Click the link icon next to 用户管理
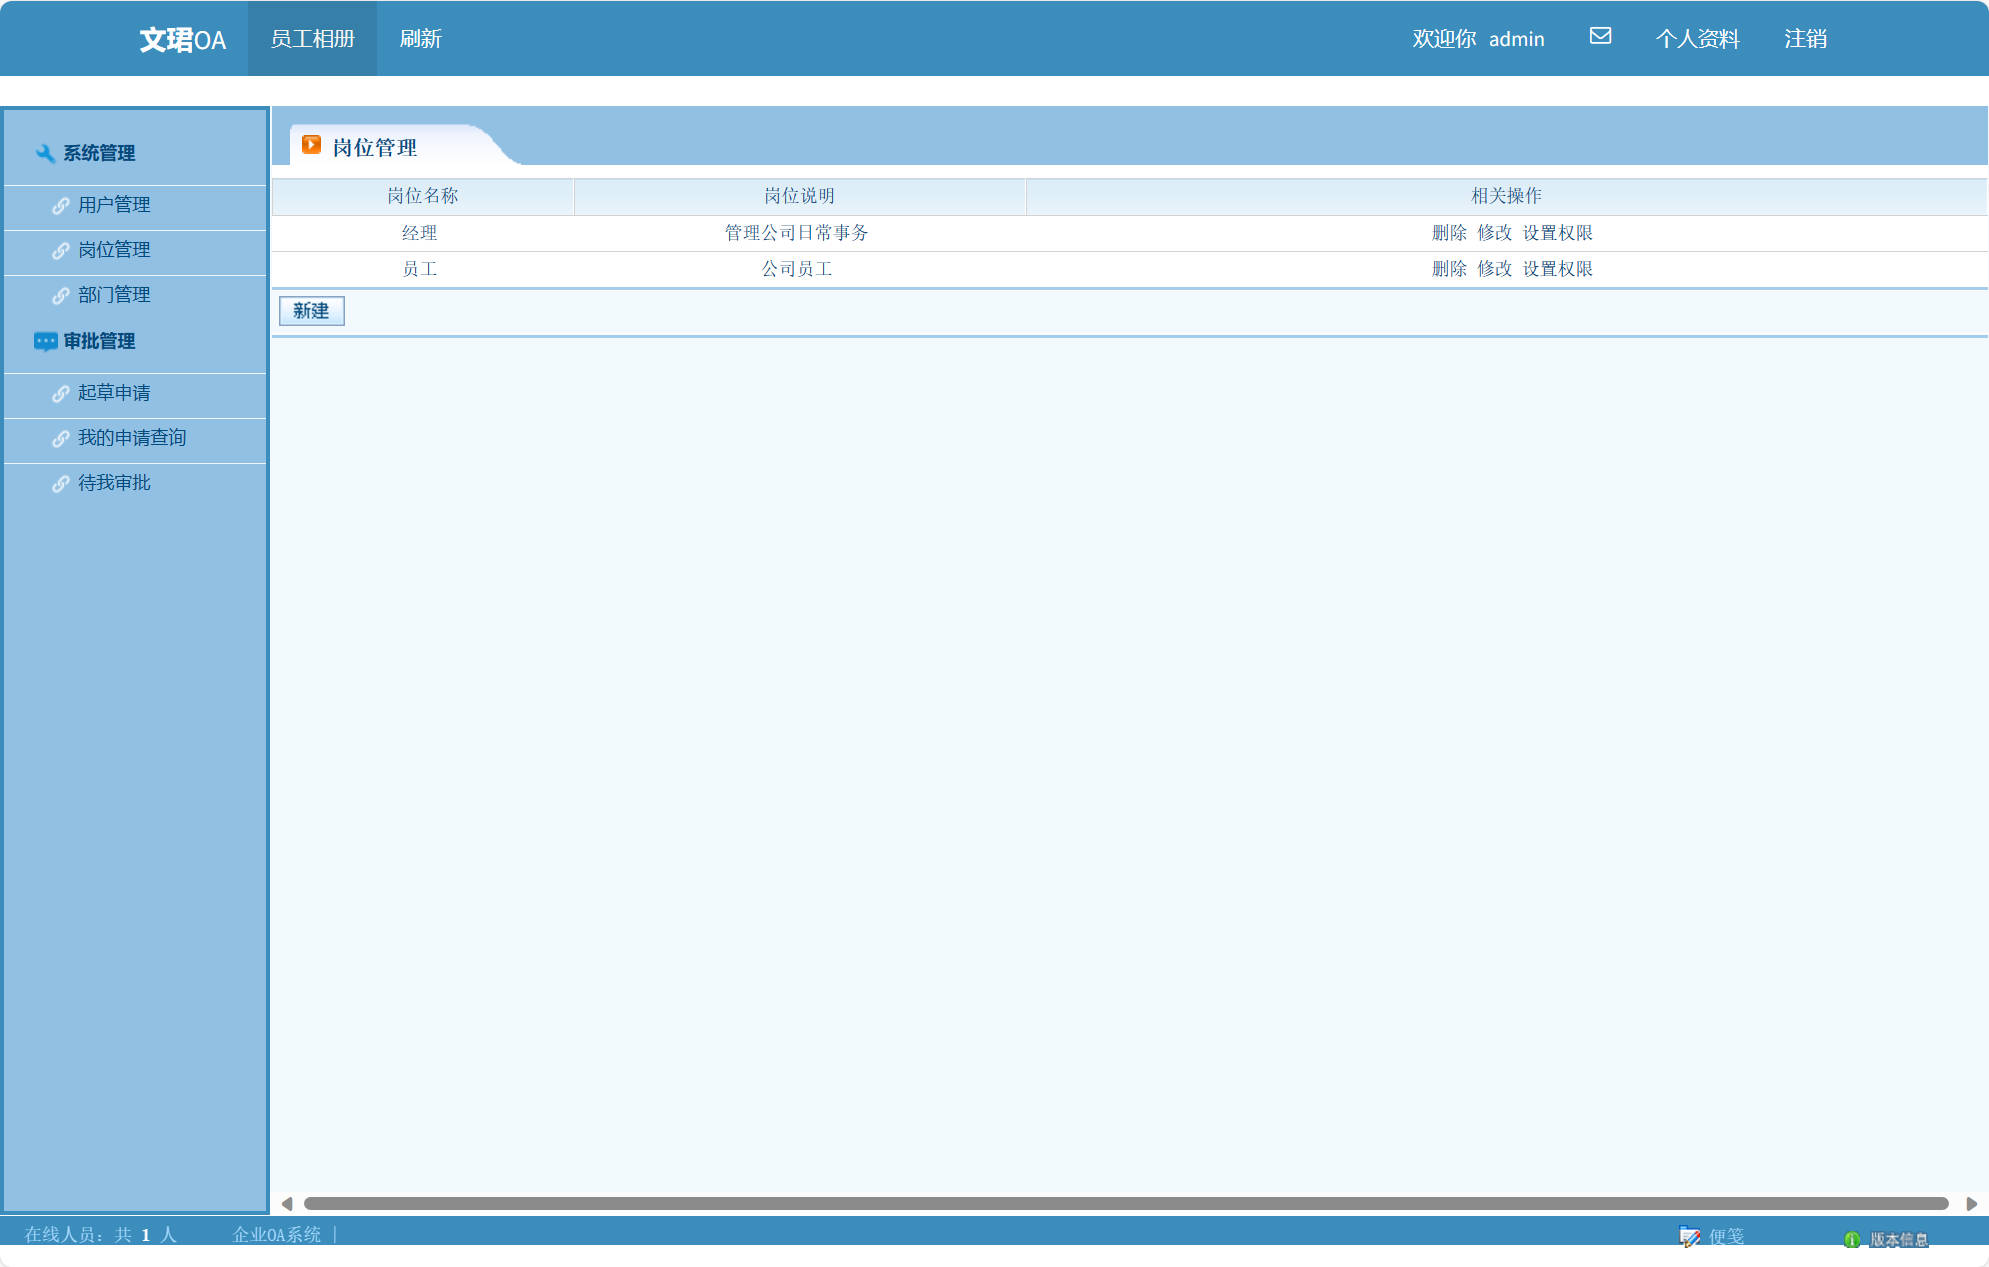1989x1267 pixels. coord(61,206)
